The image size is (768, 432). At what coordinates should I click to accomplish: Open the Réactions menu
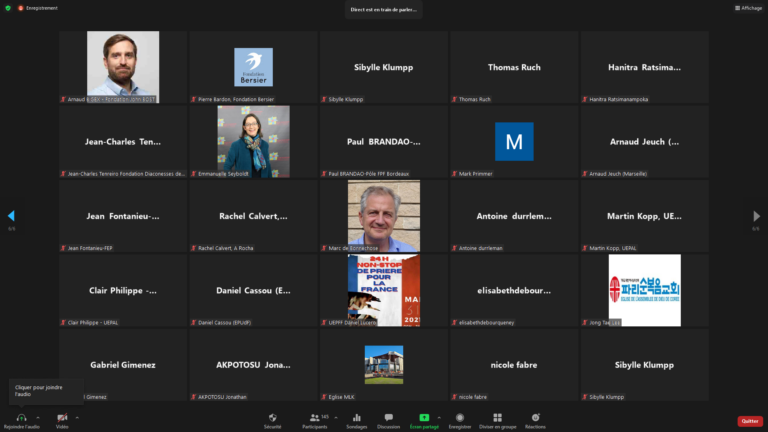(536, 417)
